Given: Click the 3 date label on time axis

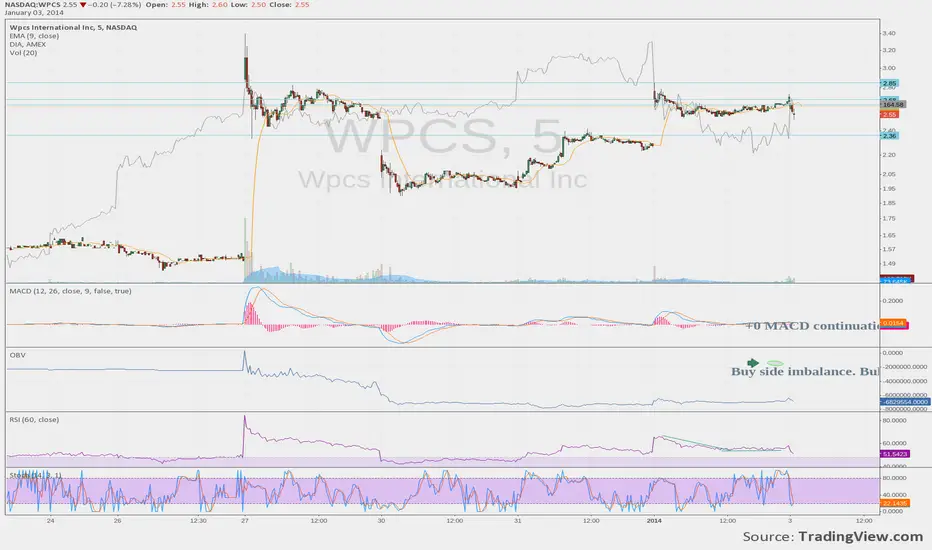Looking at the screenshot, I should (x=790, y=520).
